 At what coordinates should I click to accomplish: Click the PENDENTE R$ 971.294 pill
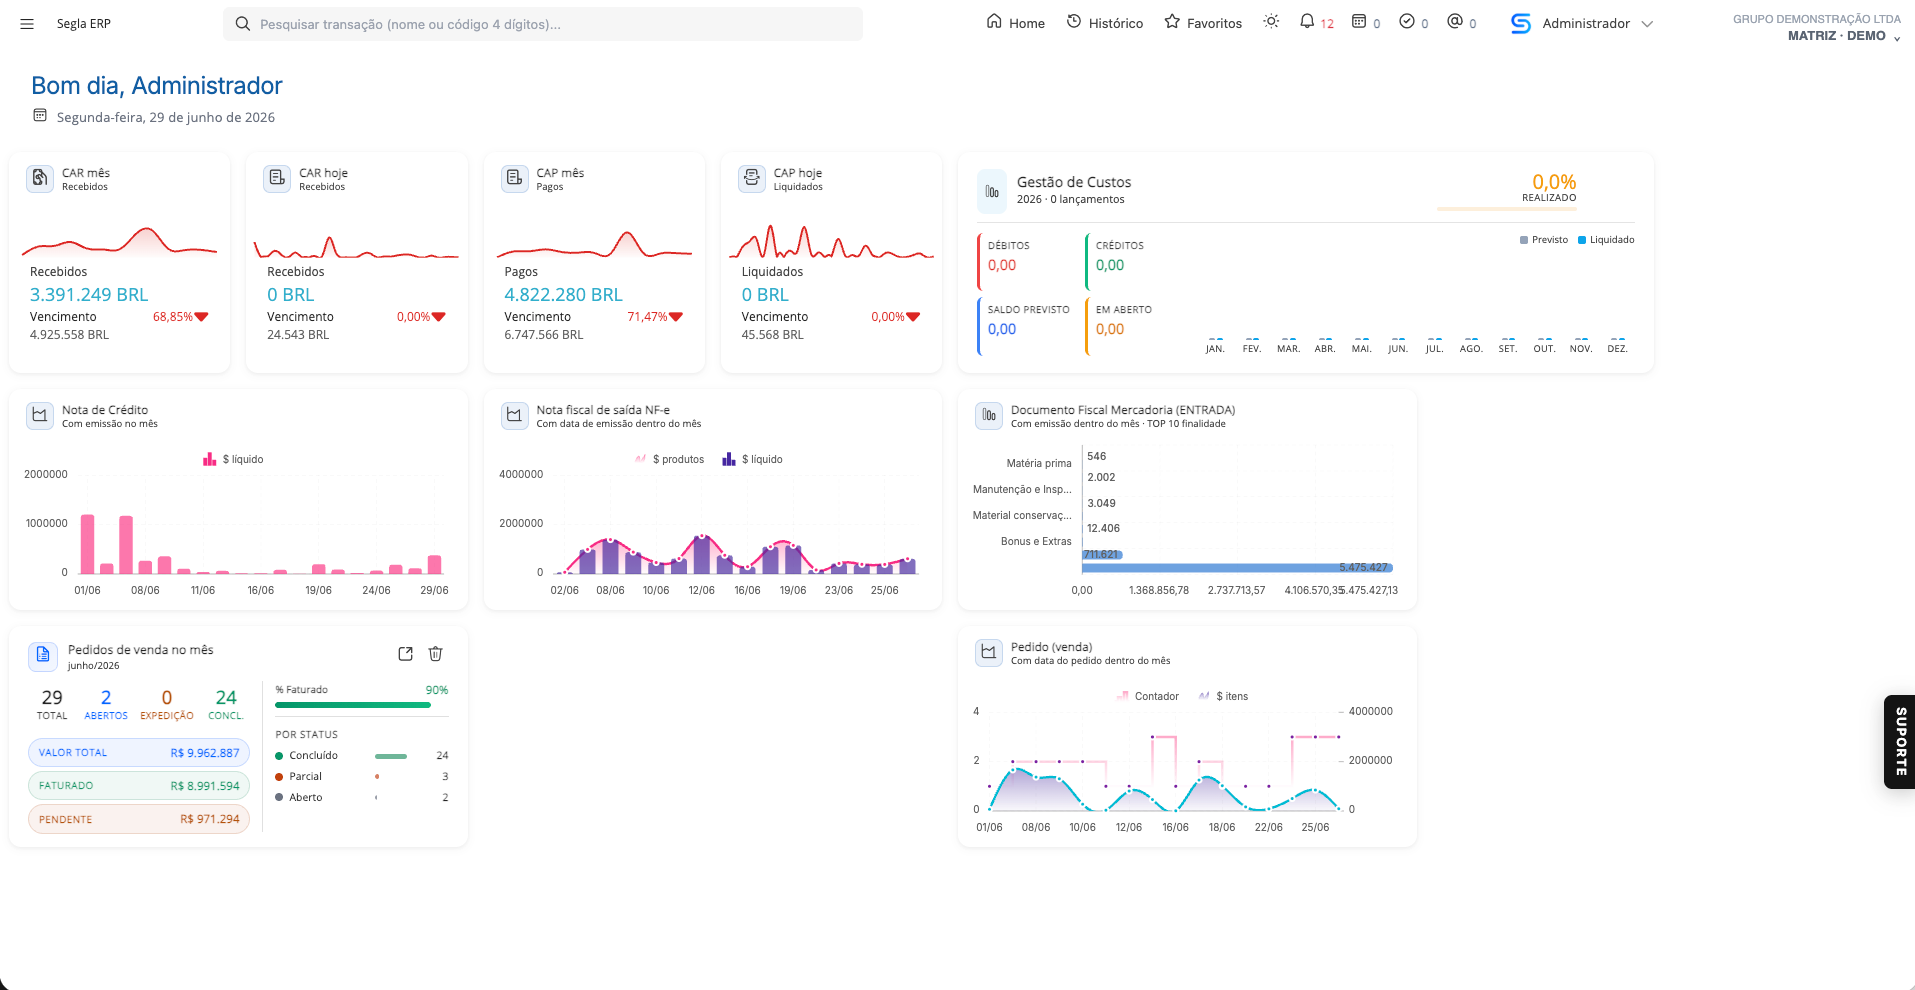[139, 819]
